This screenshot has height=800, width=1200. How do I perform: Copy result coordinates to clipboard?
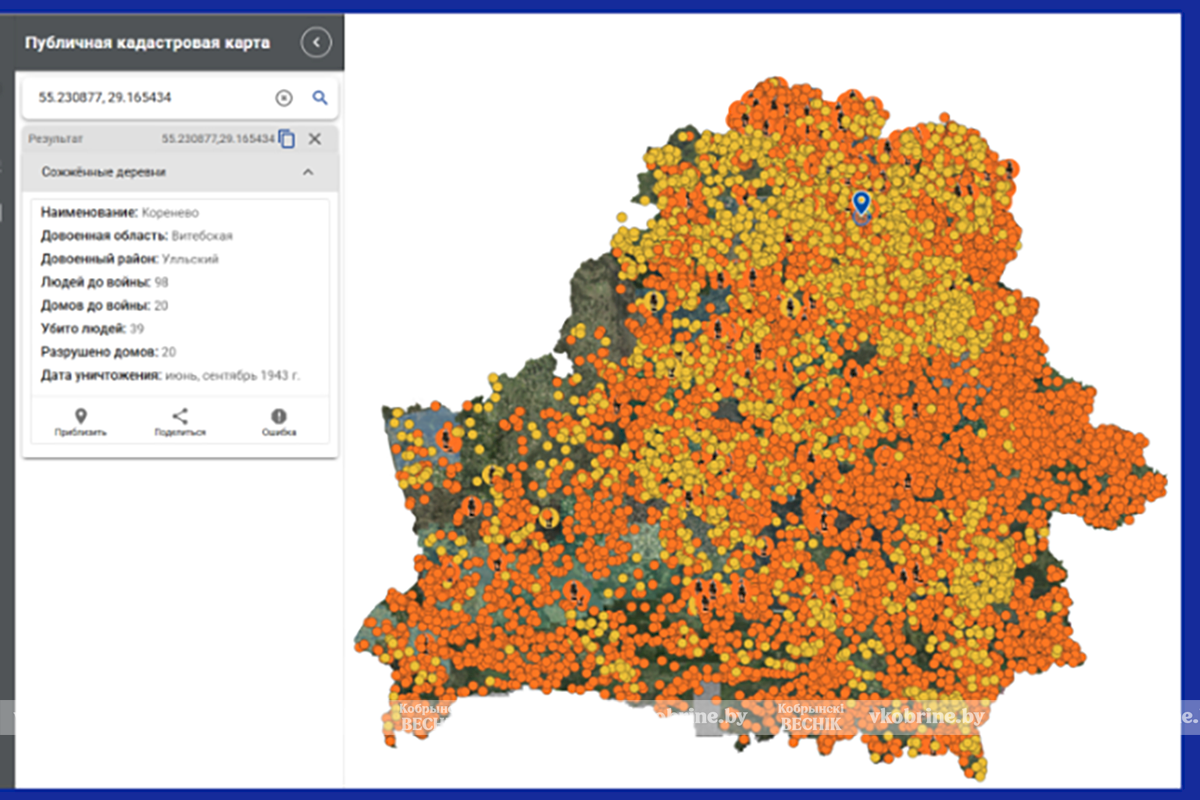tap(287, 139)
